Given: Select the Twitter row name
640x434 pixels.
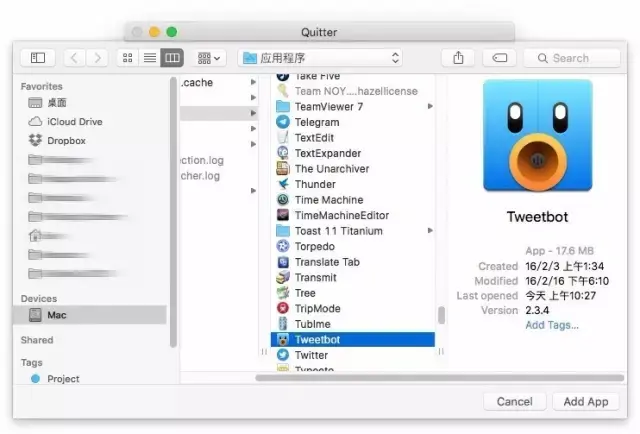Looking at the screenshot, I should point(311,355).
